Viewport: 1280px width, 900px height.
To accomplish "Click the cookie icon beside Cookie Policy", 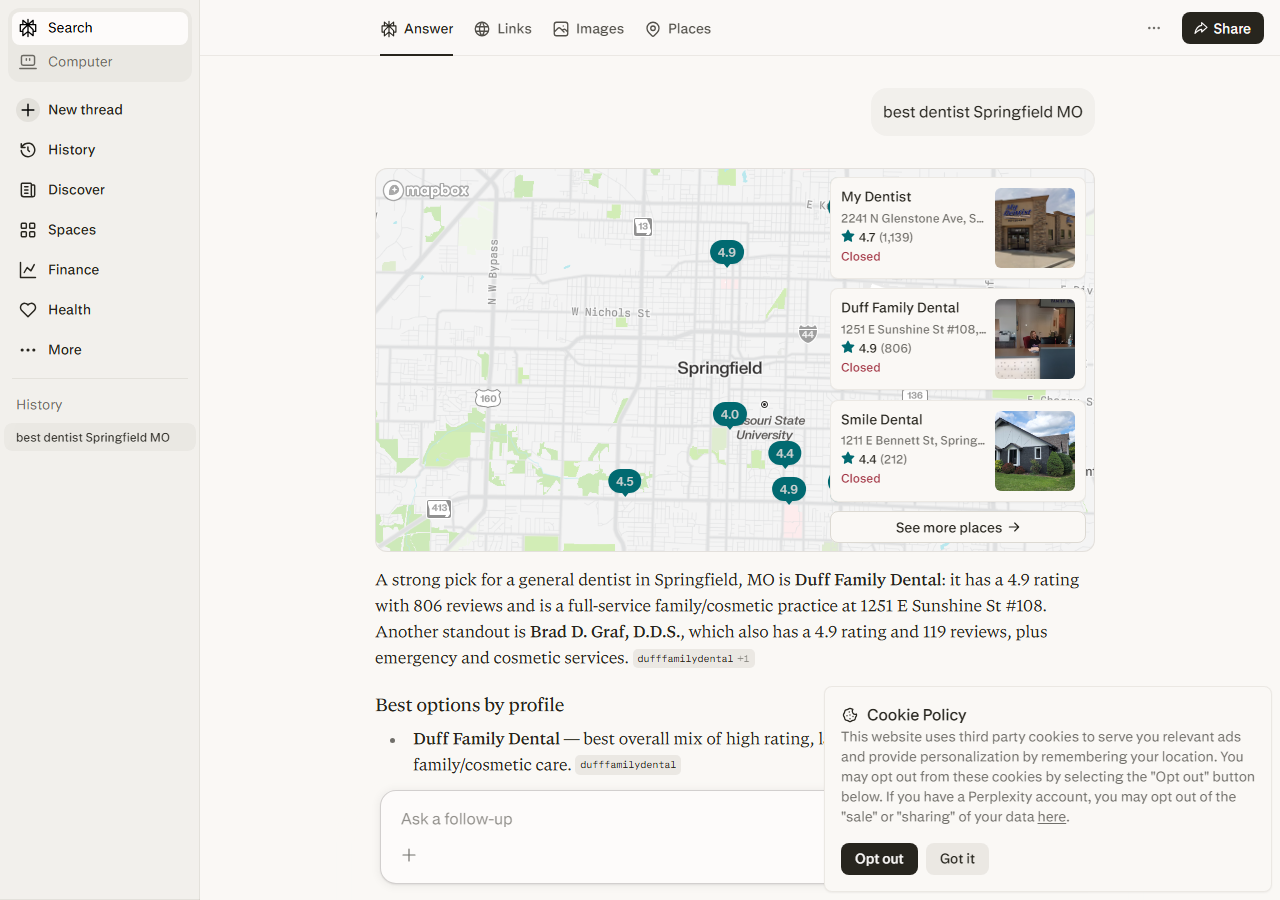I will click(850, 715).
